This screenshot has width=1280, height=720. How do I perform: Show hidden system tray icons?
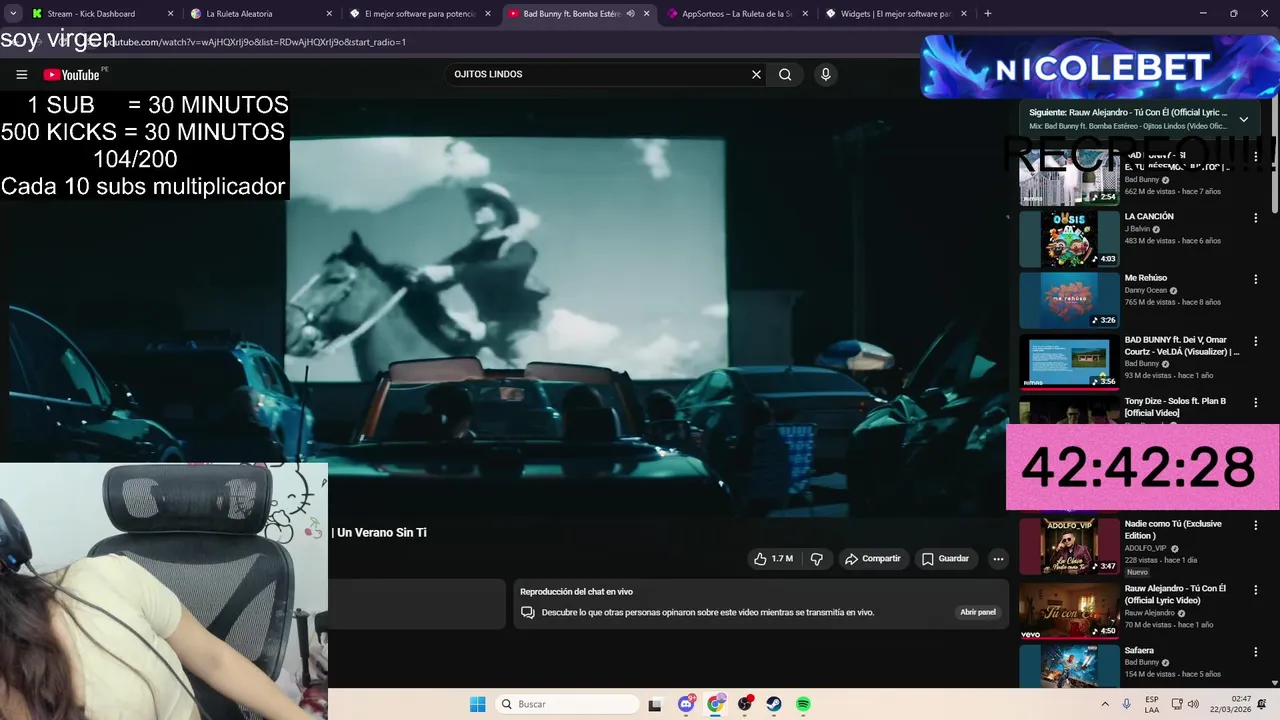1104,704
